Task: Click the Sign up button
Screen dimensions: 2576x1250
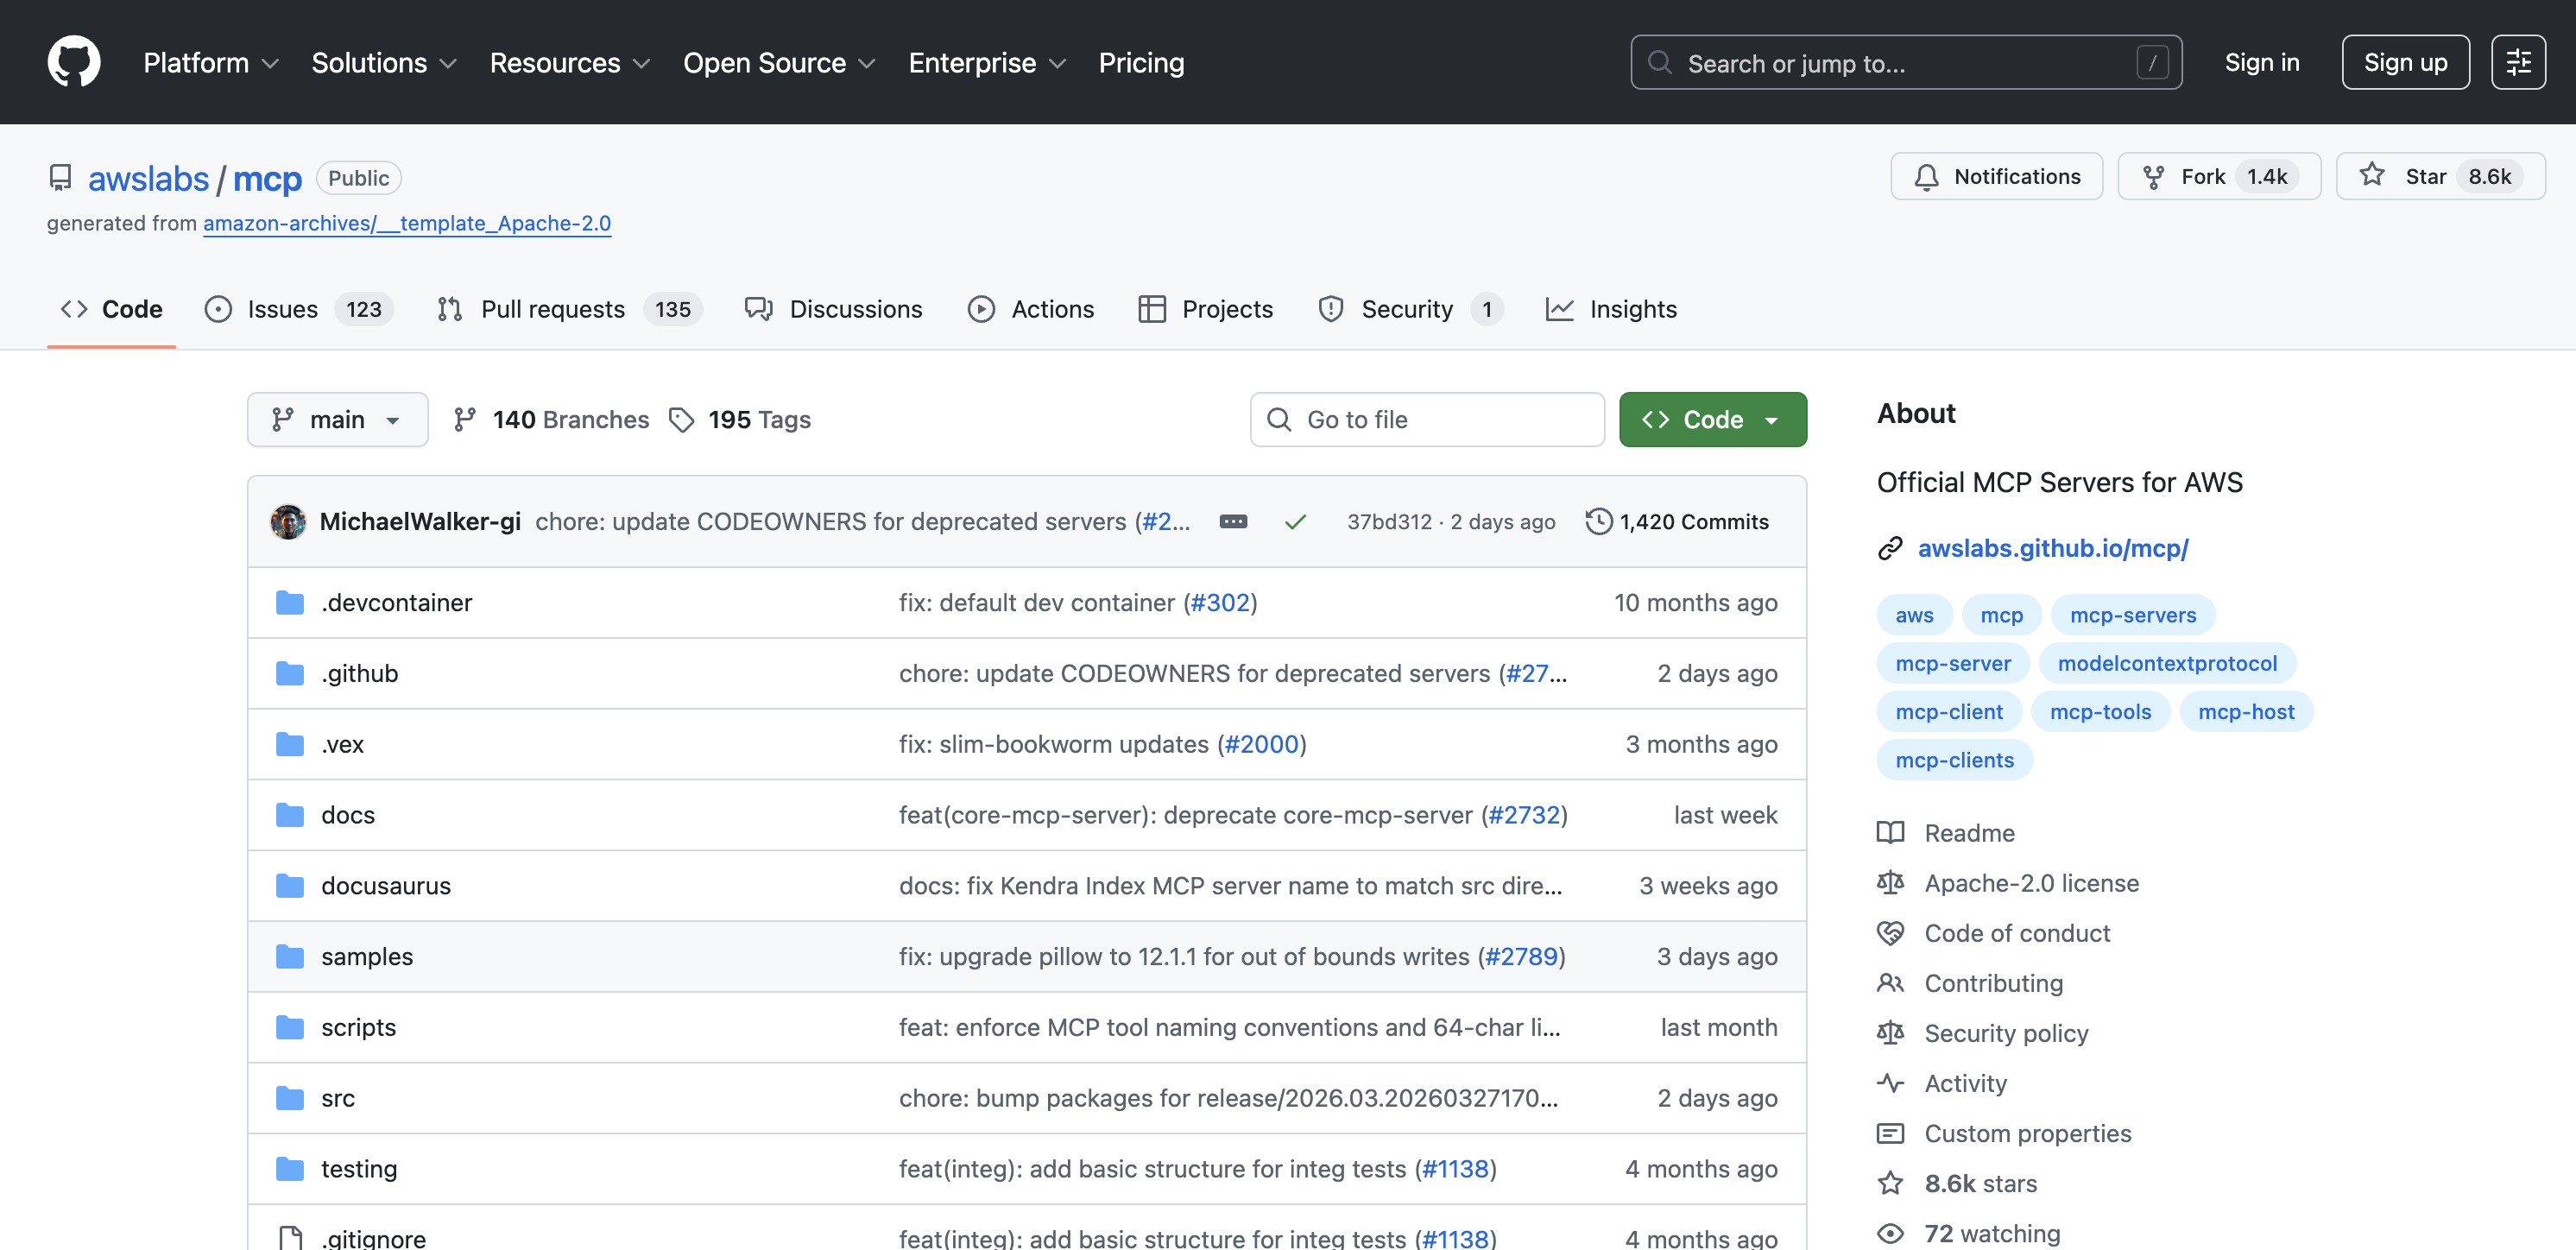Action: [2405, 62]
